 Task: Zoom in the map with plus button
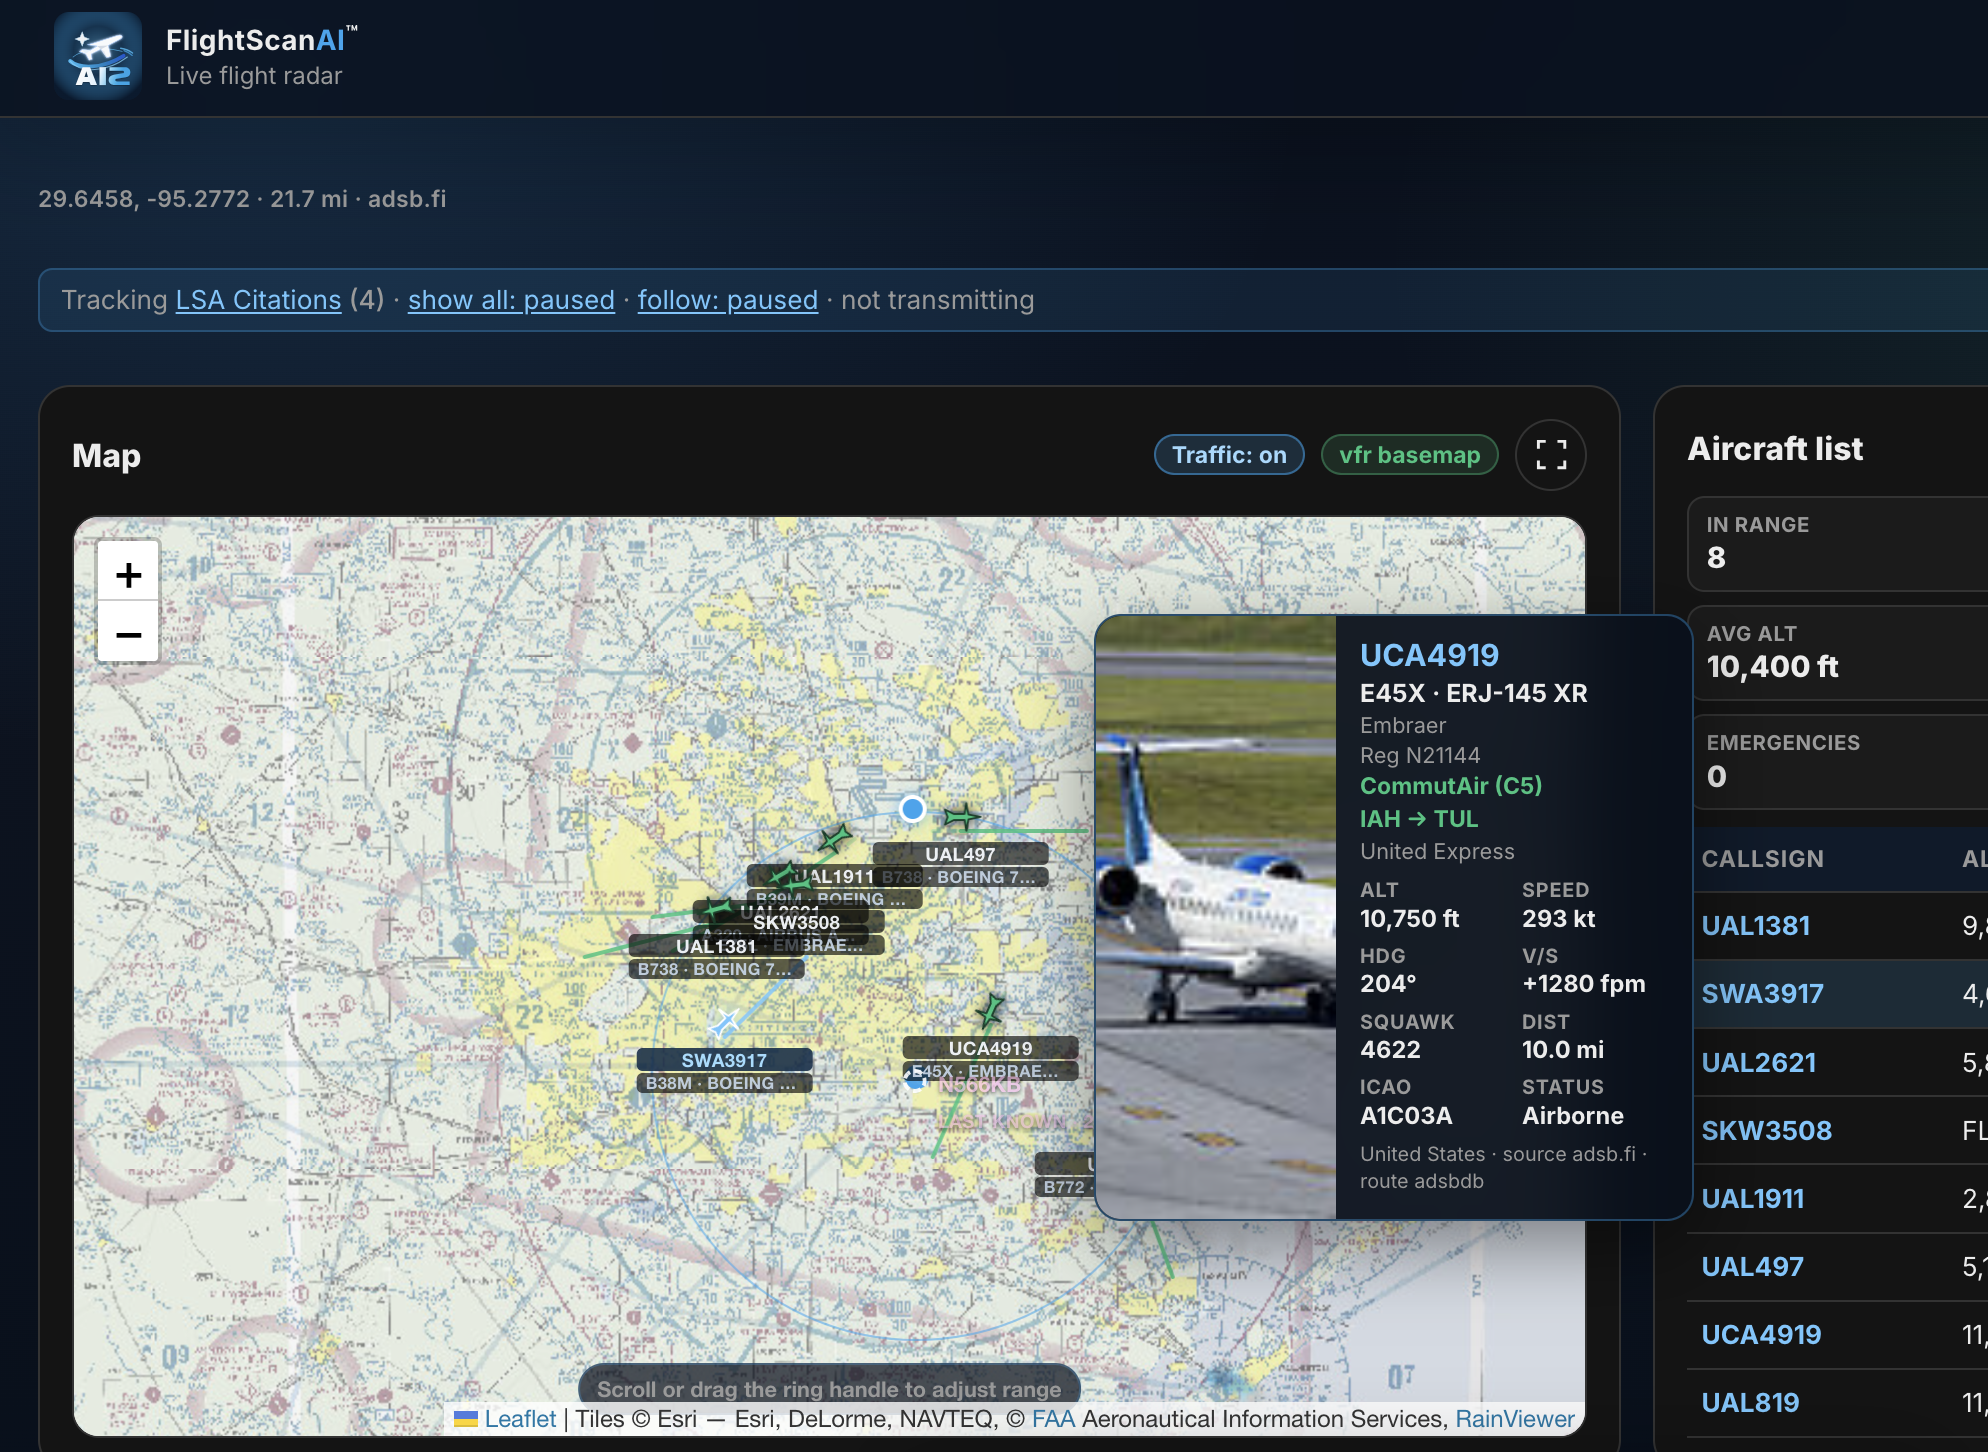coord(128,574)
